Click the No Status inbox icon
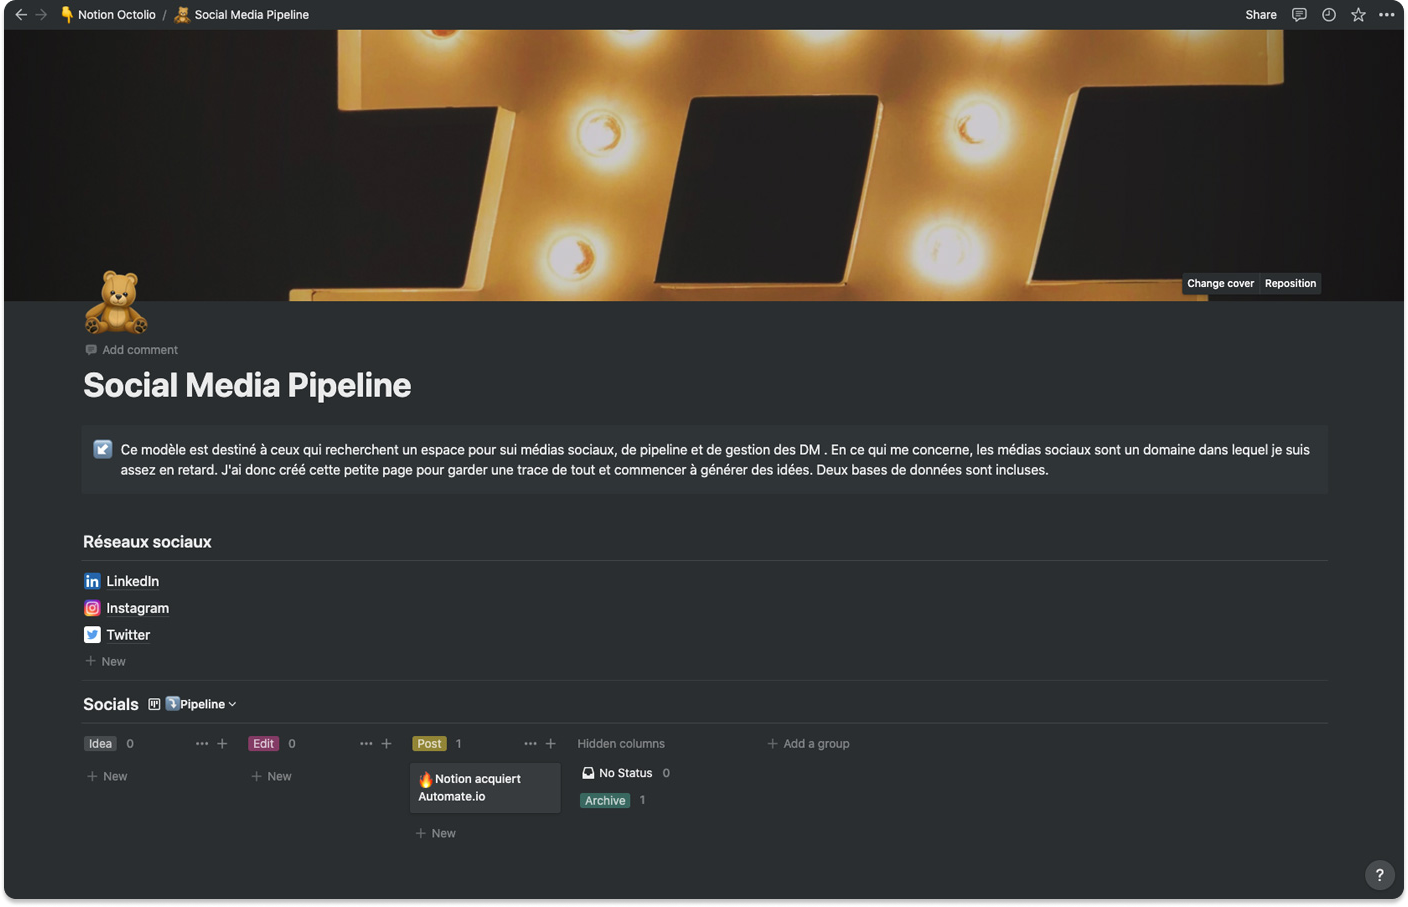 tap(588, 773)
